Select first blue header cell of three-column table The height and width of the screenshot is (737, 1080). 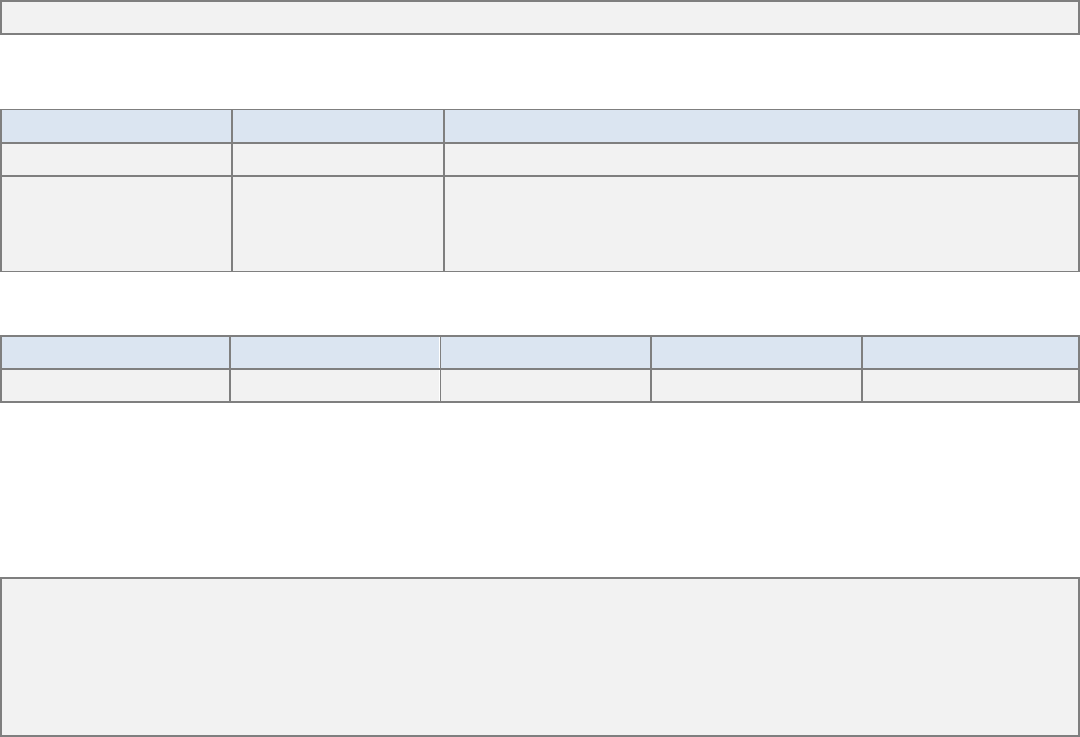(116, 126)
